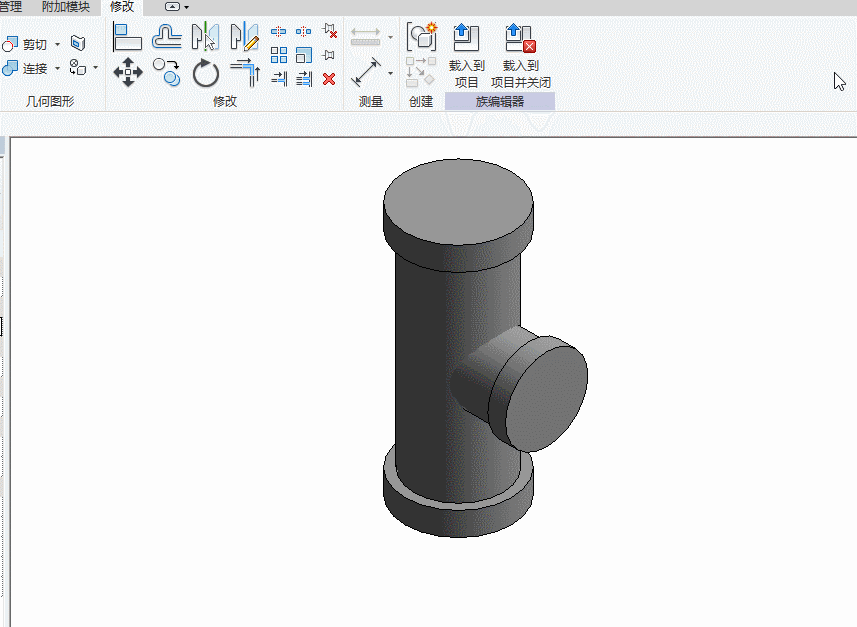
Task: Open the 剪切 dropdown arrow
Action: coord(57,45)
